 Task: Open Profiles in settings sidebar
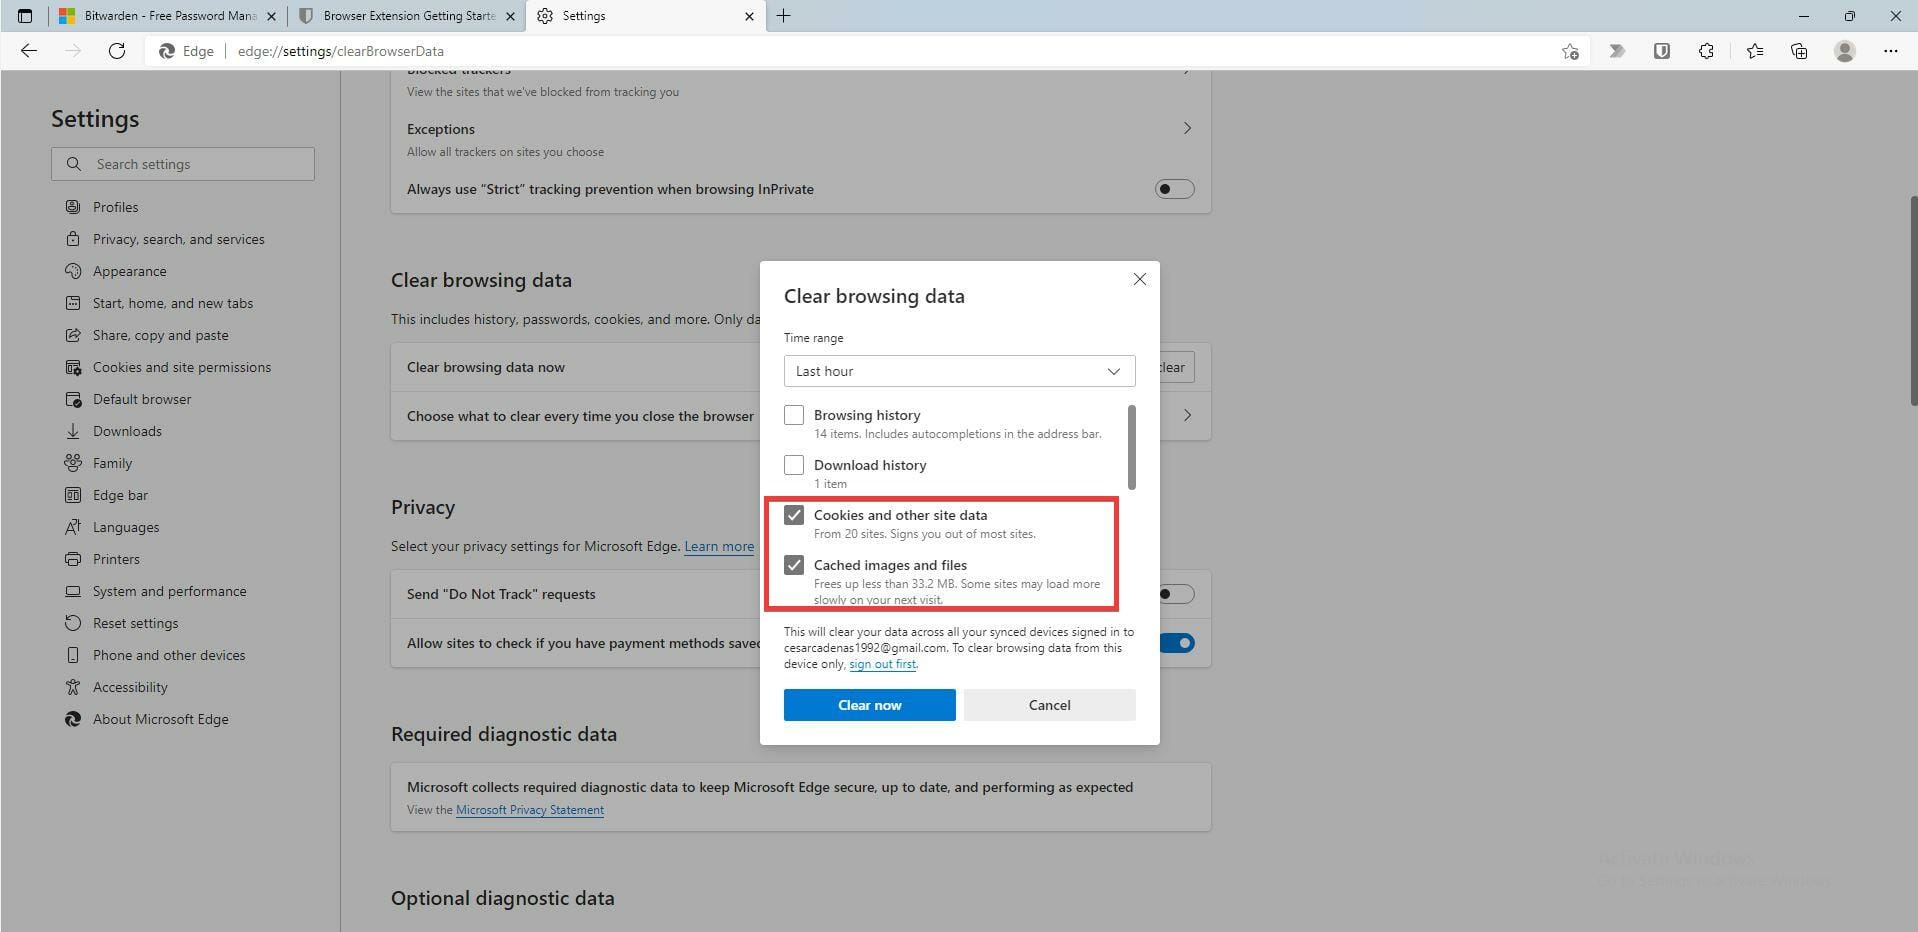pyautogui.click(x=115, y=207)
